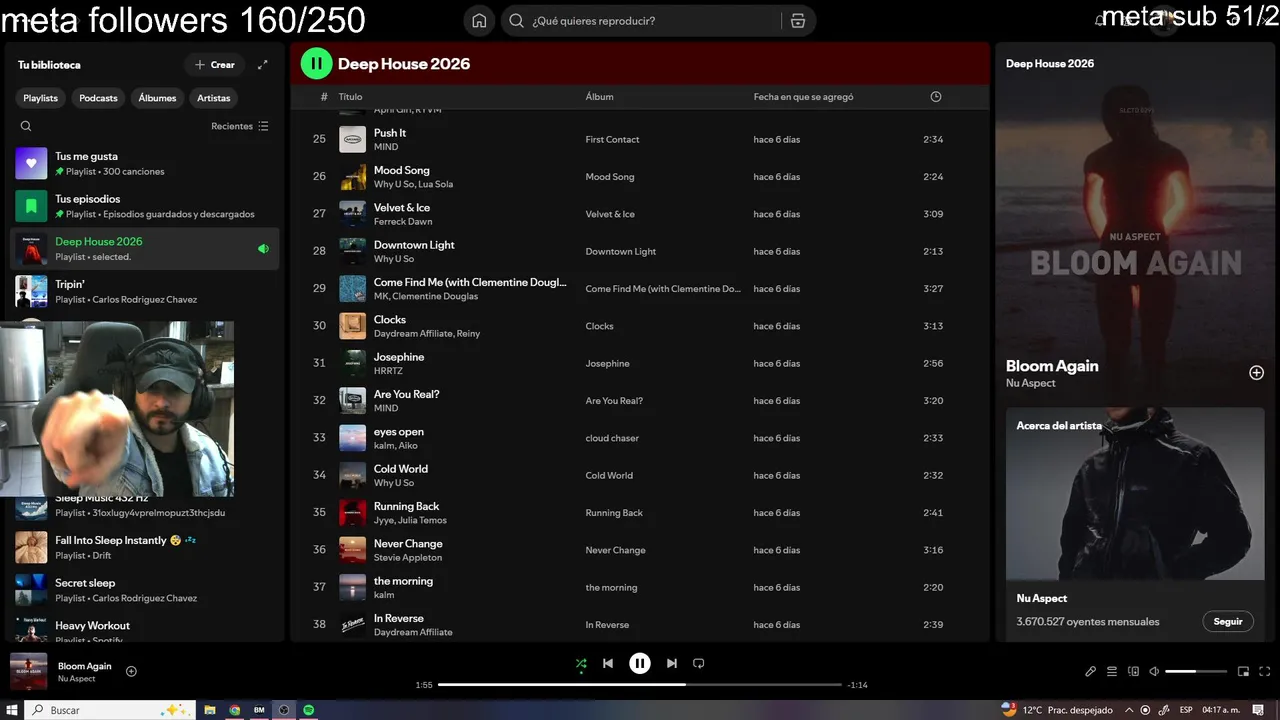Pause playback in the bottom player
Image resolution: width=1280 pixels, height=720 pixels.
point(640,663)
